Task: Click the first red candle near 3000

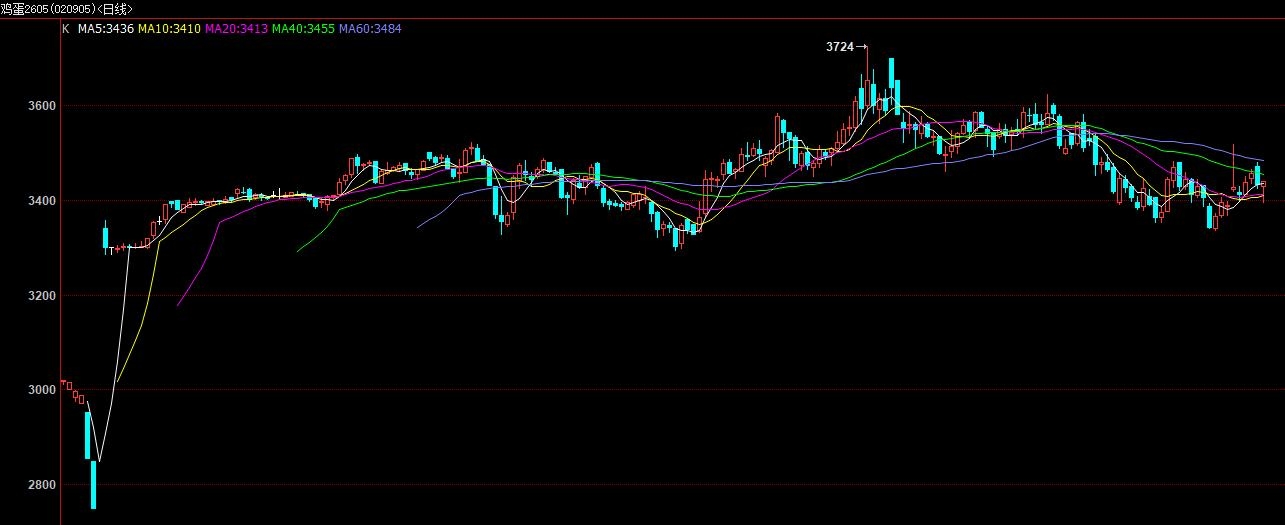Action: pyautogui.click(x=63, y=382)
